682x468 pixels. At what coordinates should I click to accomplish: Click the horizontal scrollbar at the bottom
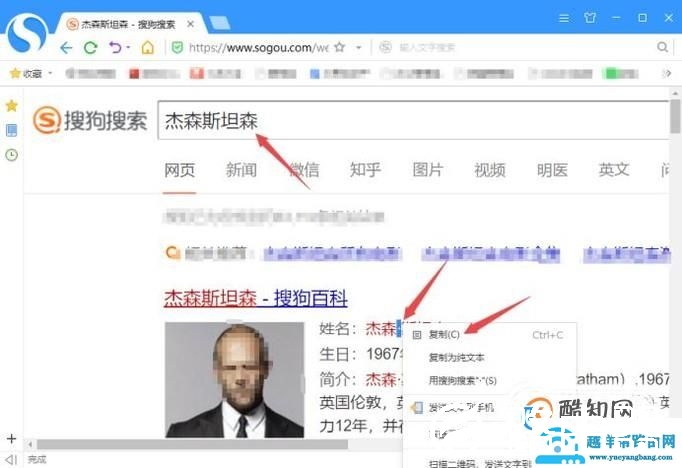tap(192, 445)
